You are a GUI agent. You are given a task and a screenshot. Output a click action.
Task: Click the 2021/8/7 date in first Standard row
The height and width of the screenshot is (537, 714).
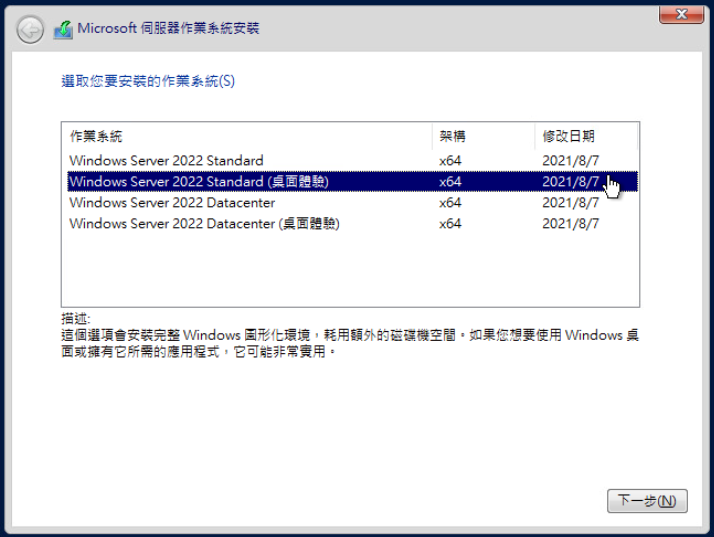570,161
